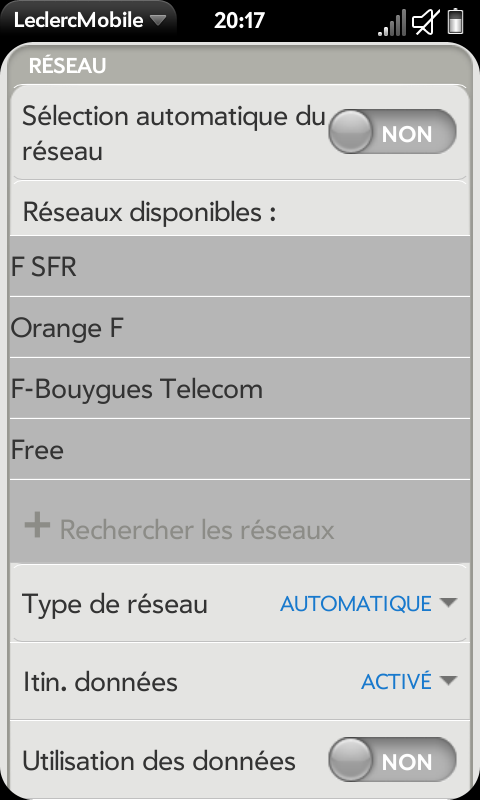Viewport: 480px width, 800px height.
Task: Select the Orange F network
Action: click(x=240, y=328)
